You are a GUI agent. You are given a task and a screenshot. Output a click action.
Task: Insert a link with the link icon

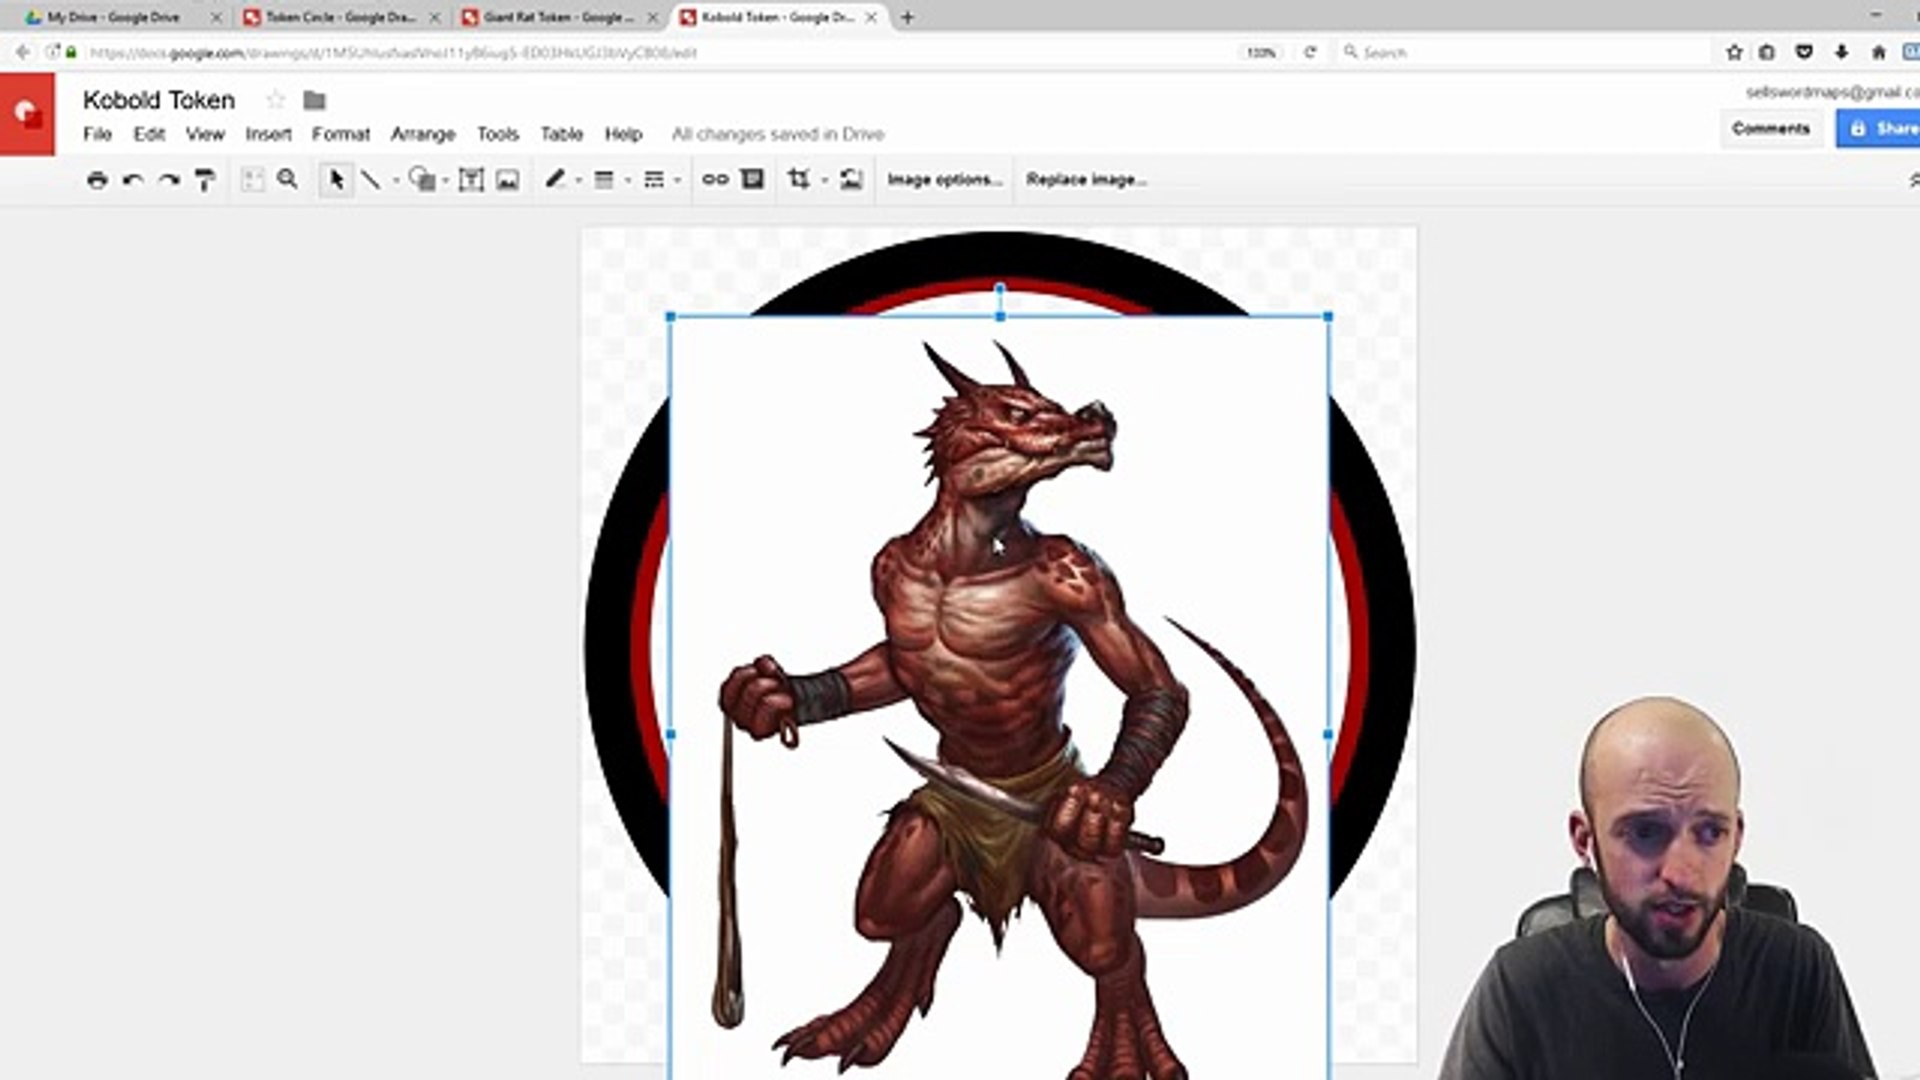coord(716,180)
